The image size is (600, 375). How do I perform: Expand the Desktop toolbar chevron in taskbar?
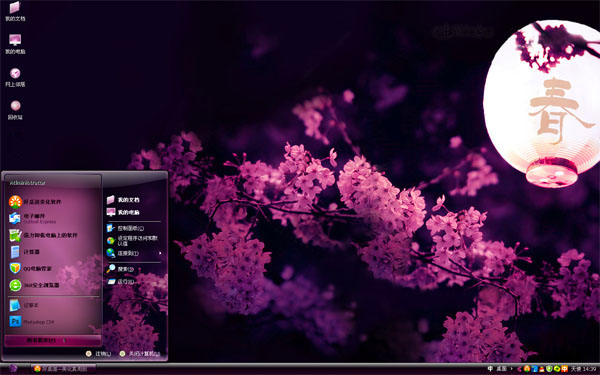(x=512, y=369)
